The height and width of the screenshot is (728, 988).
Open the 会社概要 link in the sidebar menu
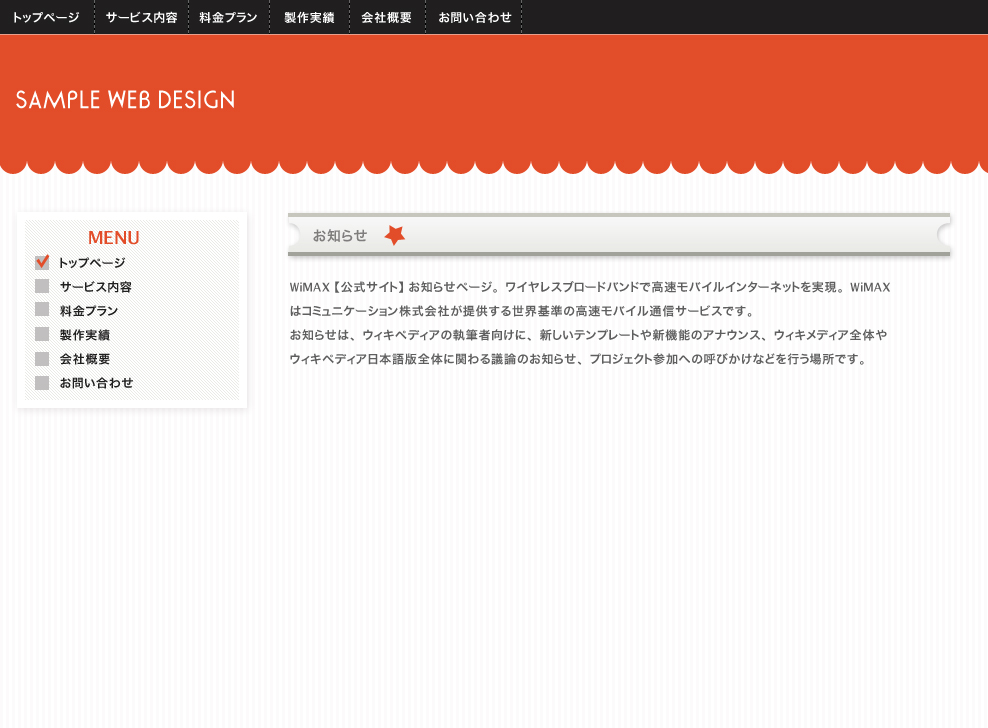point(85,359)
